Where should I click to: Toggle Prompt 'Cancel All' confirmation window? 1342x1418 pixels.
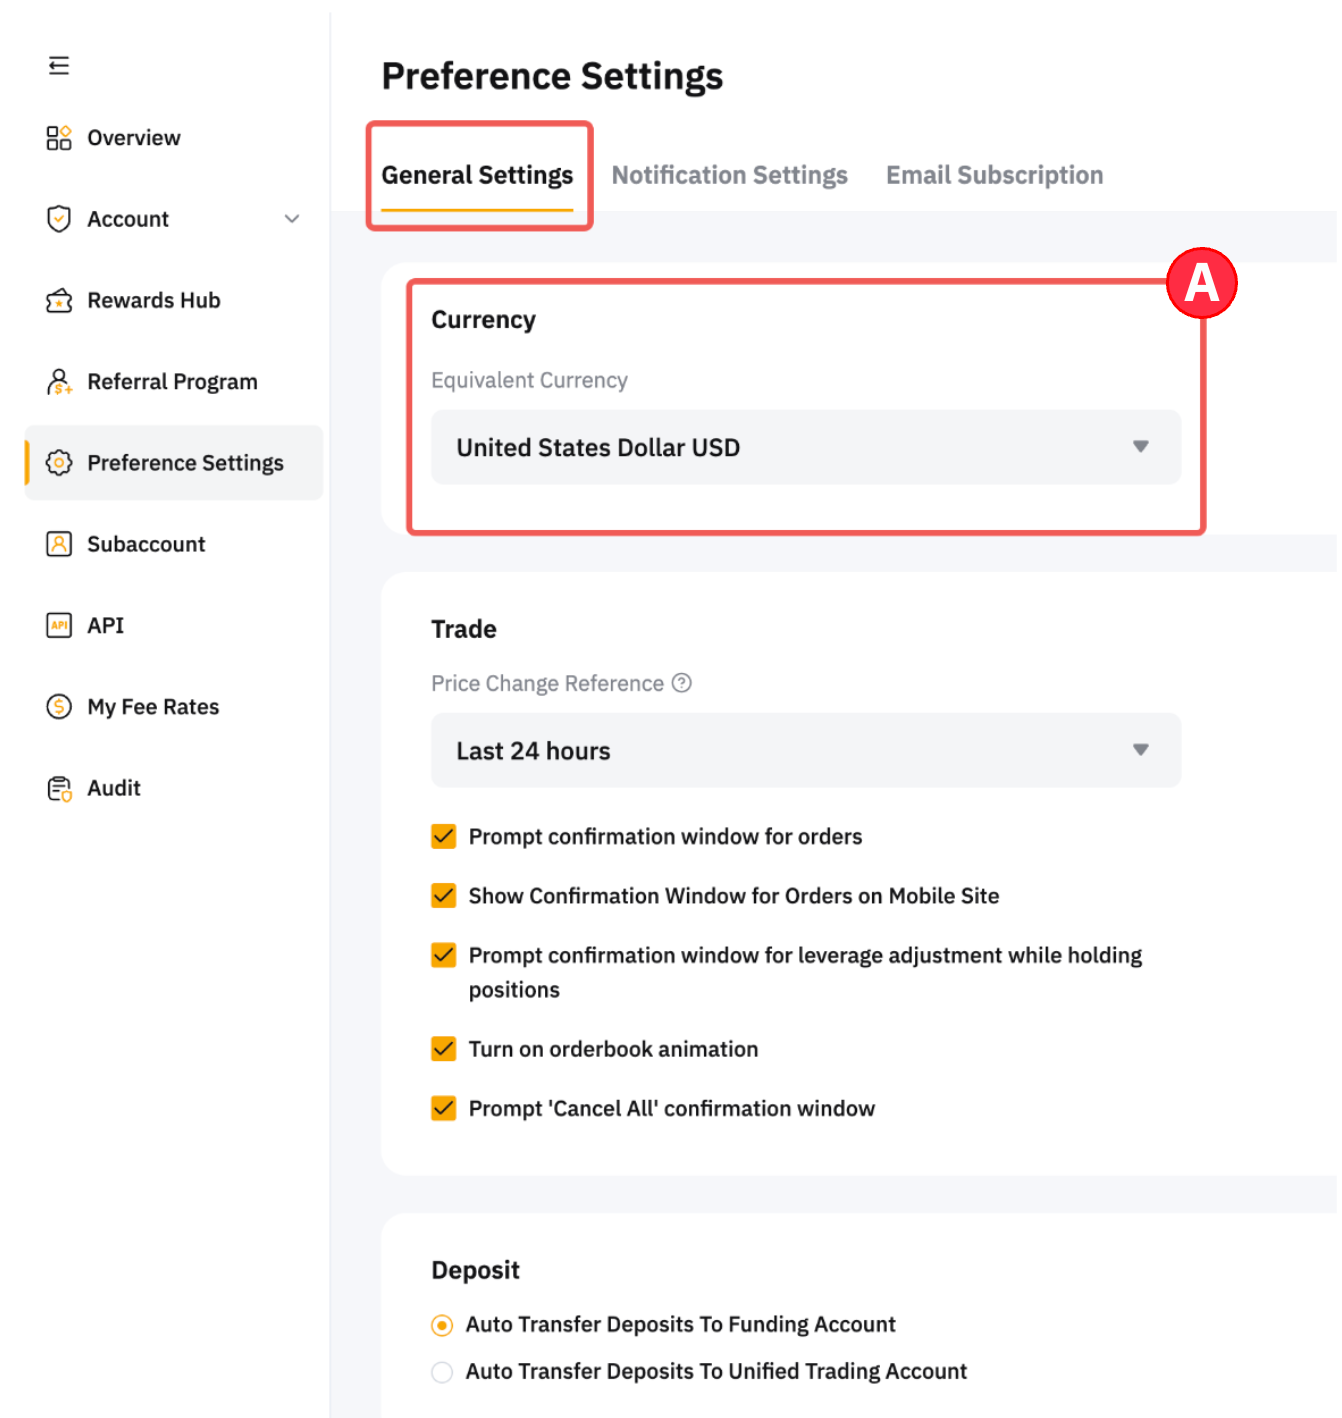pos(444,1108)
